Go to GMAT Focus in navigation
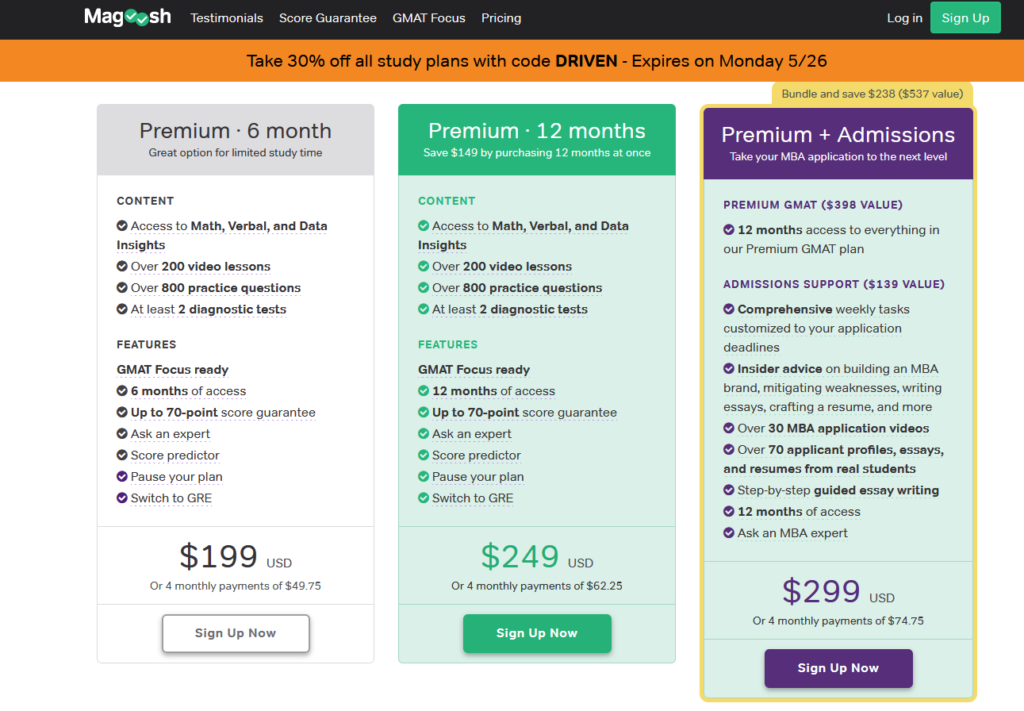This screenshot has width=1024, height=711. click(x=429, y=18)
